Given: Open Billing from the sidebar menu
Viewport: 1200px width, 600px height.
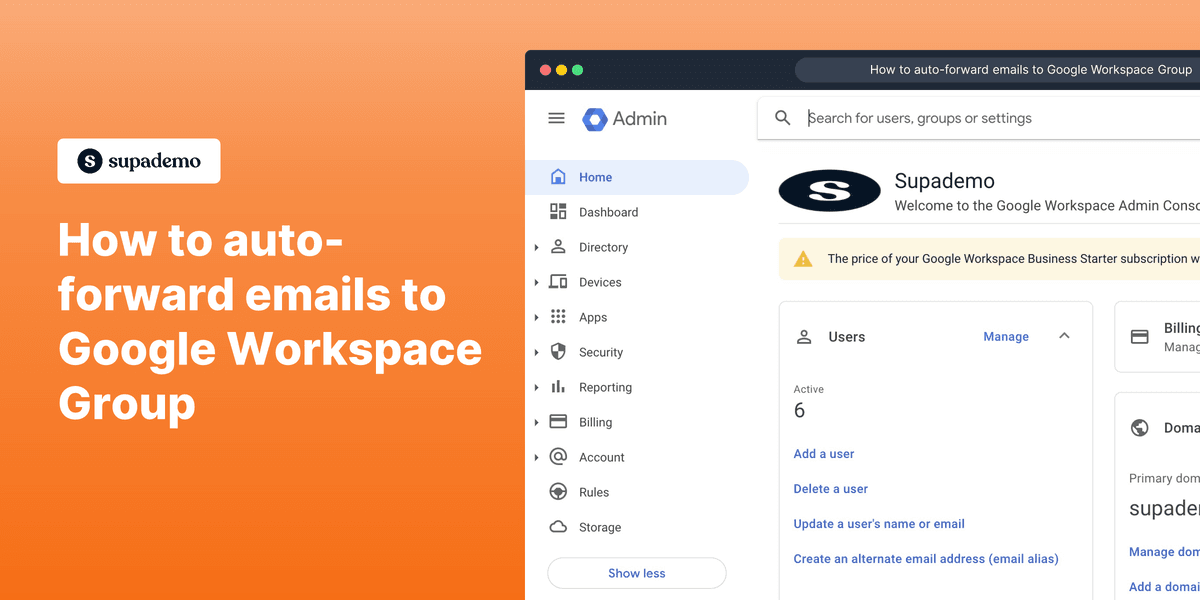Looking at the screenshot, I should coord(598,422).
